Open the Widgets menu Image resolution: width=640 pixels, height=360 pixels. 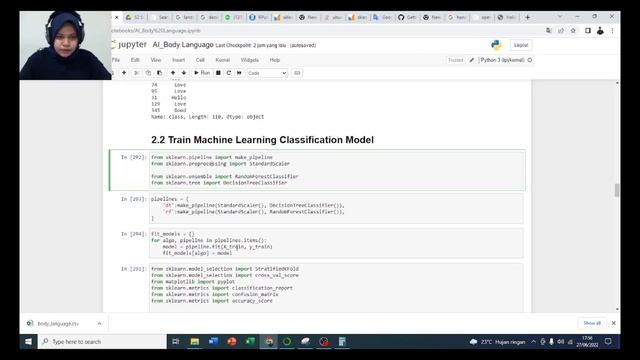click(x=249, y=60)
